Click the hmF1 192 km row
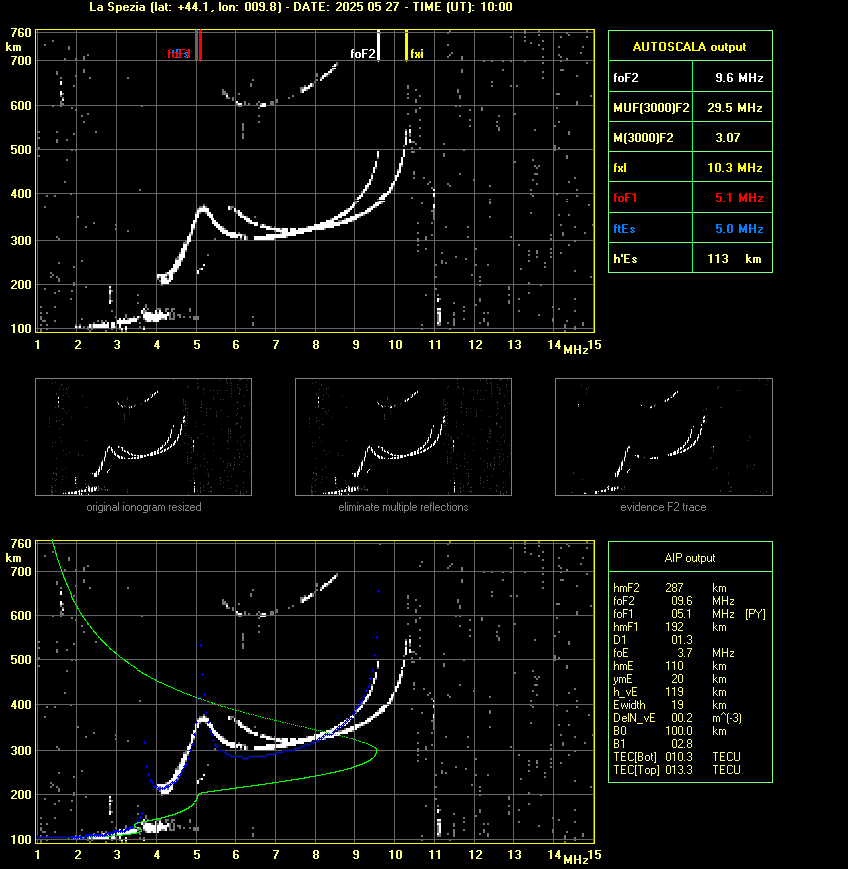 [670, 627]
